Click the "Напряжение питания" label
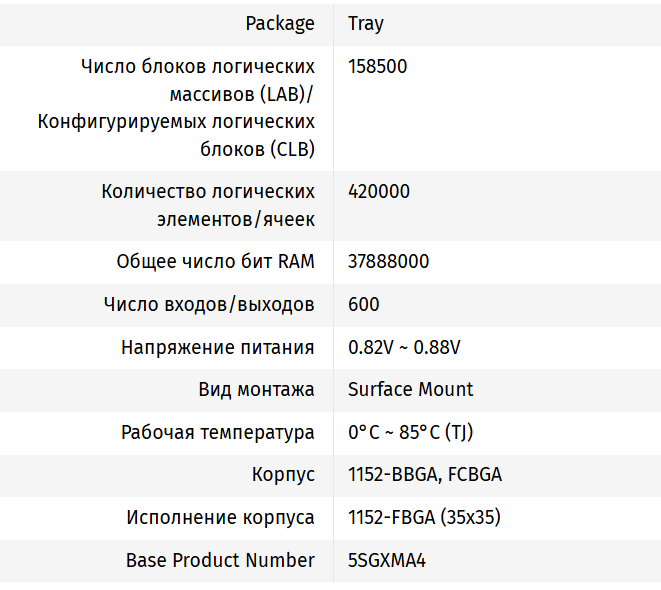Viewport: 661px width, 590px height. coord(218,347)
